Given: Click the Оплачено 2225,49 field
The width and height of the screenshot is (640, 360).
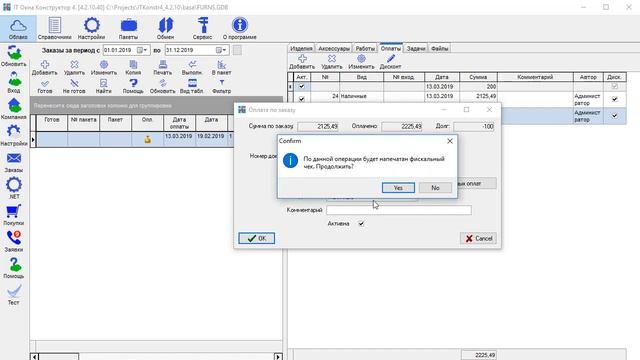Looking at the screenshot, I should [x=402, y=127].
